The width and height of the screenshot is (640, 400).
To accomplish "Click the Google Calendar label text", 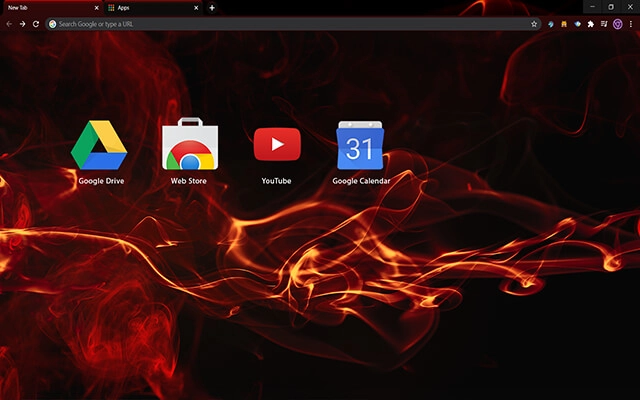I will 361,181.
